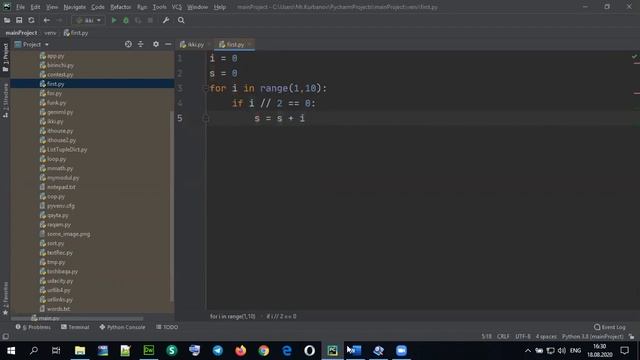
Task: Open the run configuration dropdown
Action: tap(89, 20)
